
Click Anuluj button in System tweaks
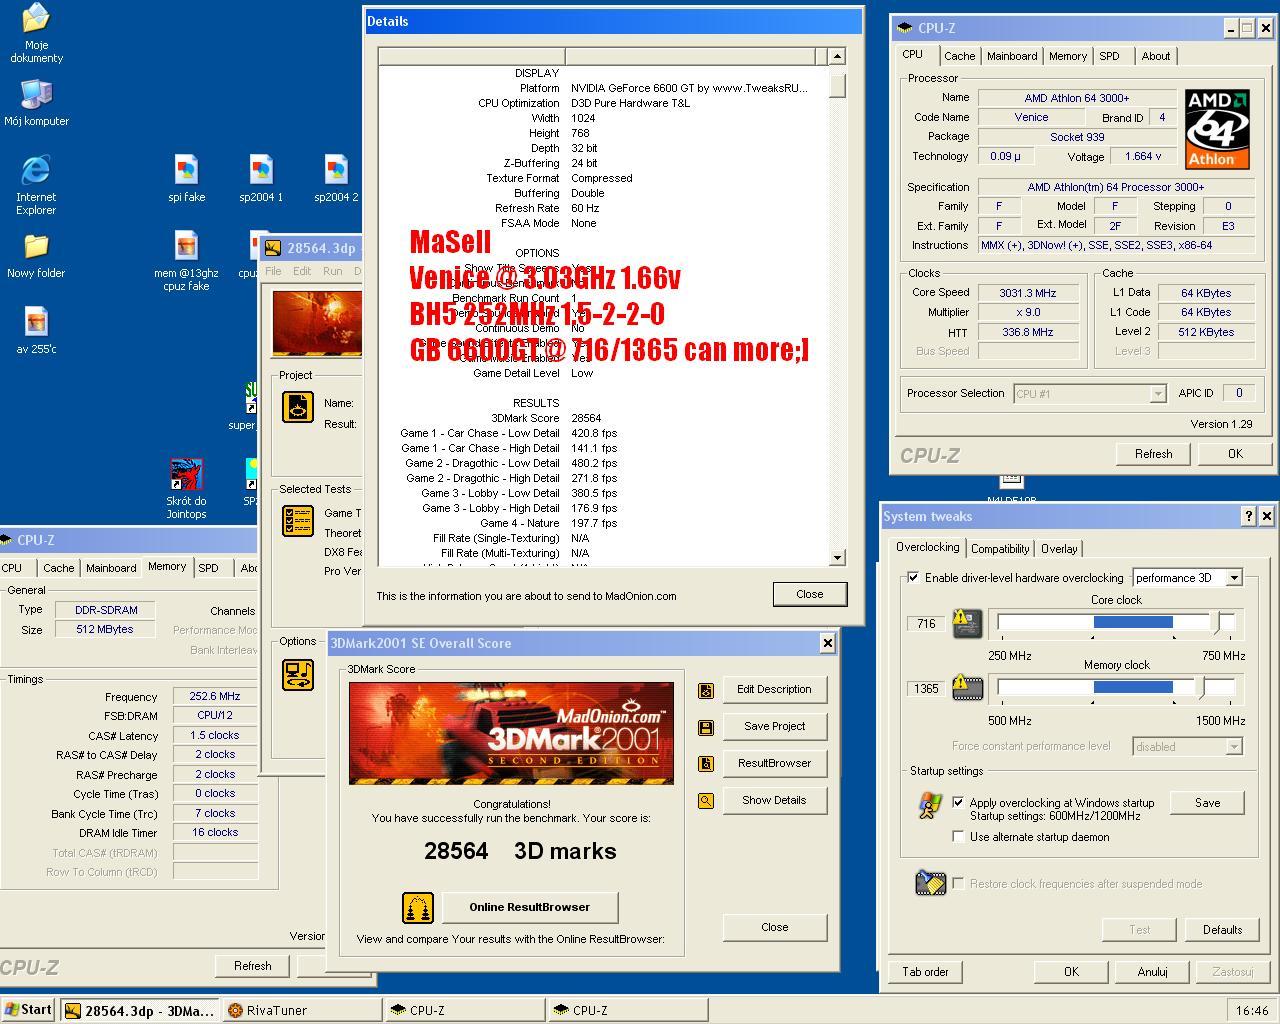(1152, 972)
